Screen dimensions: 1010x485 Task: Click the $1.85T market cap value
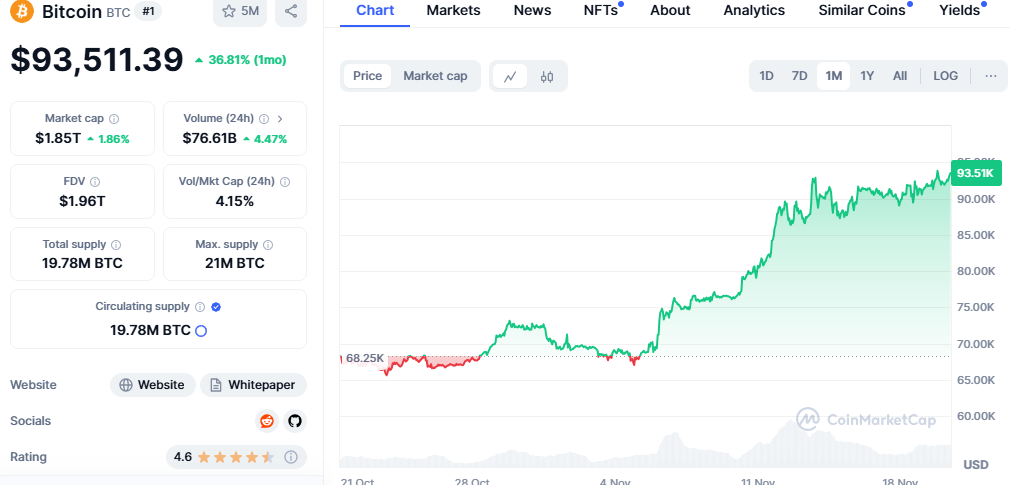pos(58,138)
